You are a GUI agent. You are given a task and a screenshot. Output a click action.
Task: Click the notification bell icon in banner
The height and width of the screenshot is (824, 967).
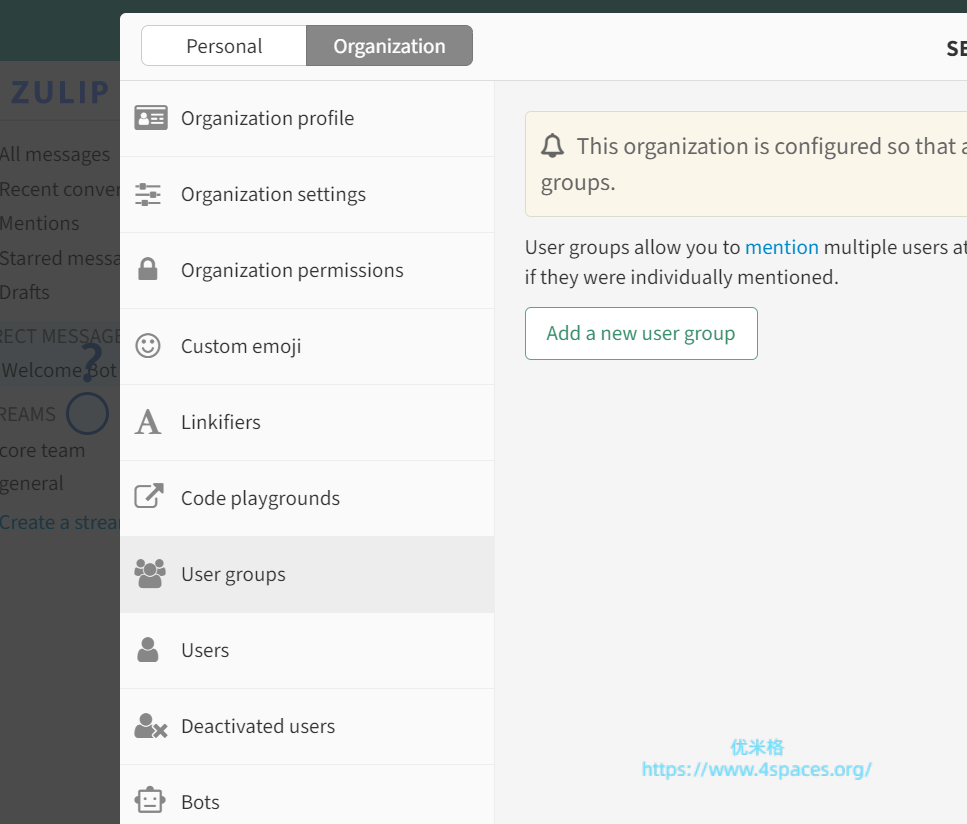tap(552, 147)
